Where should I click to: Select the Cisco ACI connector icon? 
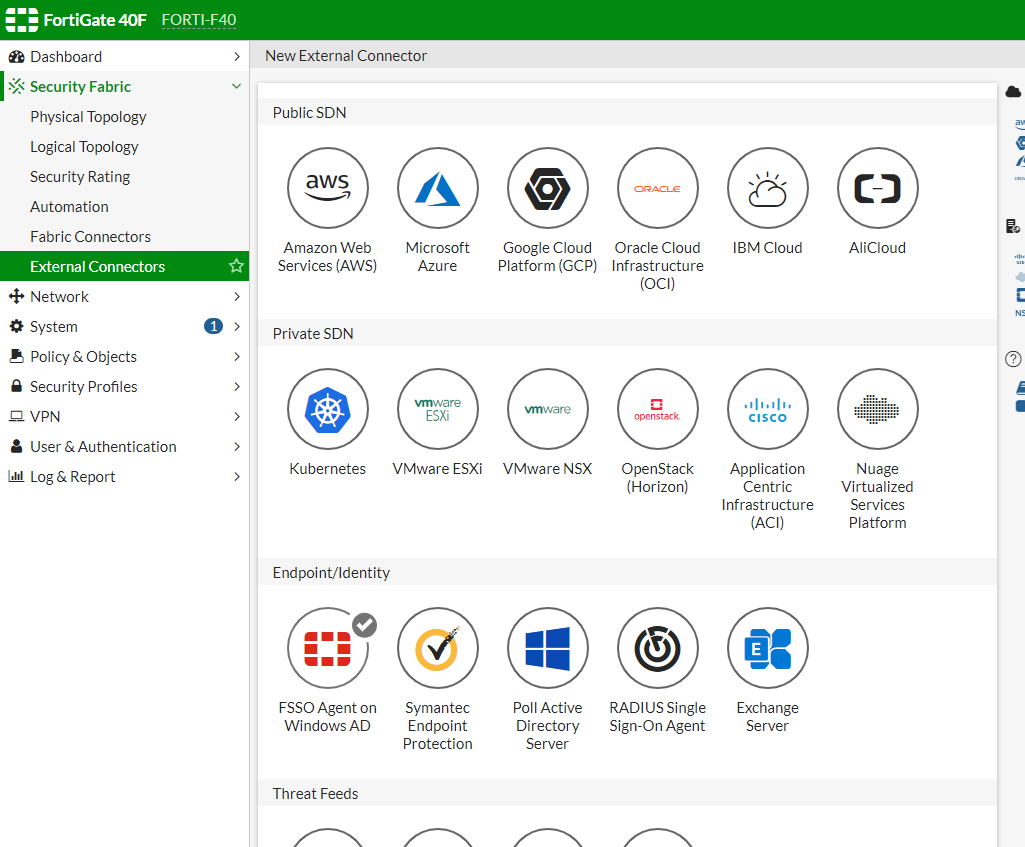click(x=767, y=409)
